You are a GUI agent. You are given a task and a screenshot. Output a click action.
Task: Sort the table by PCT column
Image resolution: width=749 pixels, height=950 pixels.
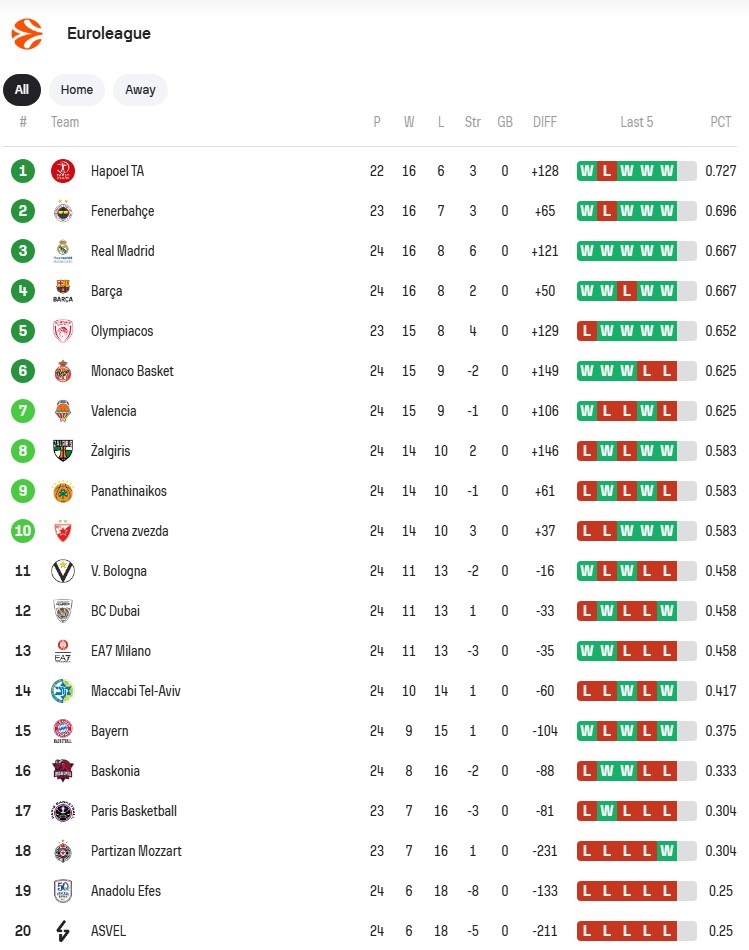click(x=720, y=122)
